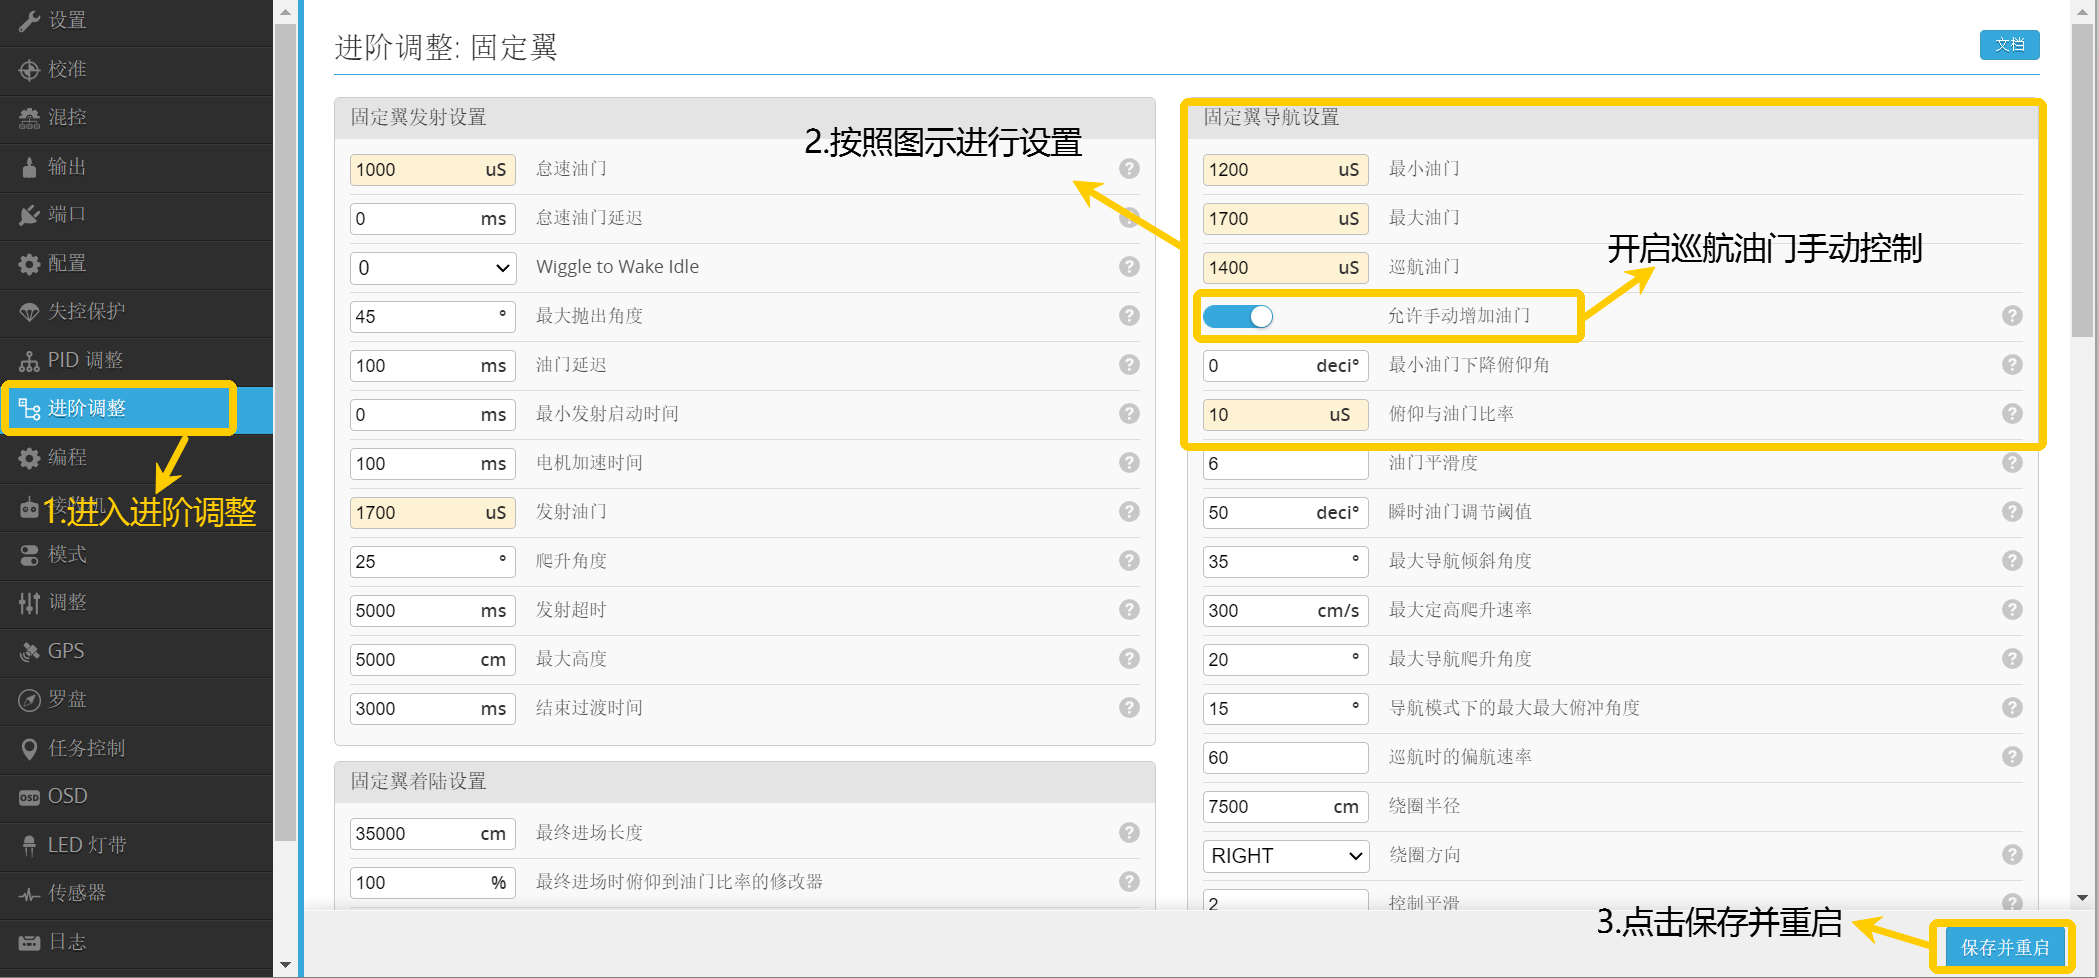This screenshot has height=978, width=2099.
Task: Click the wrench icon beside 设置
Action: pos(29,21)
